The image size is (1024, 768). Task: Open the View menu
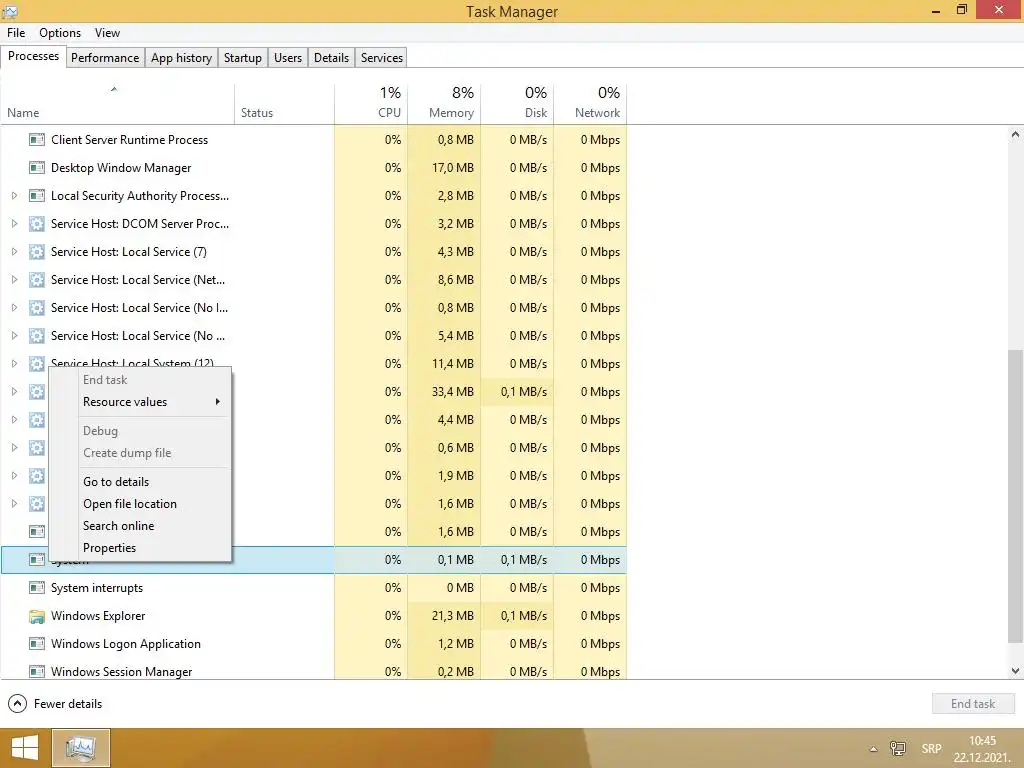[x=107, y=33]
